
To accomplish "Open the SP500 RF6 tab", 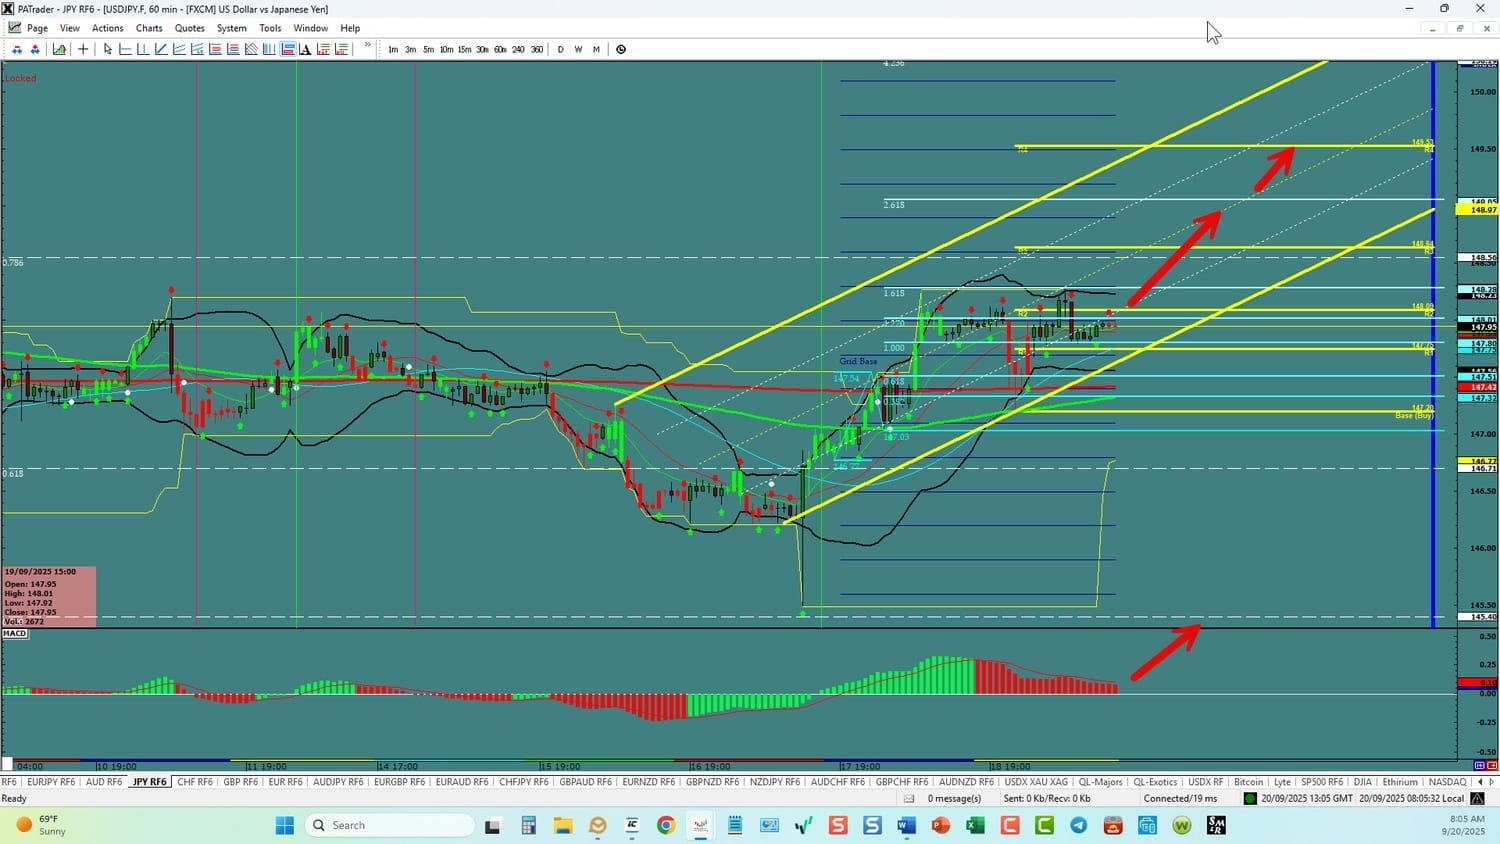I will point(1321,782).
